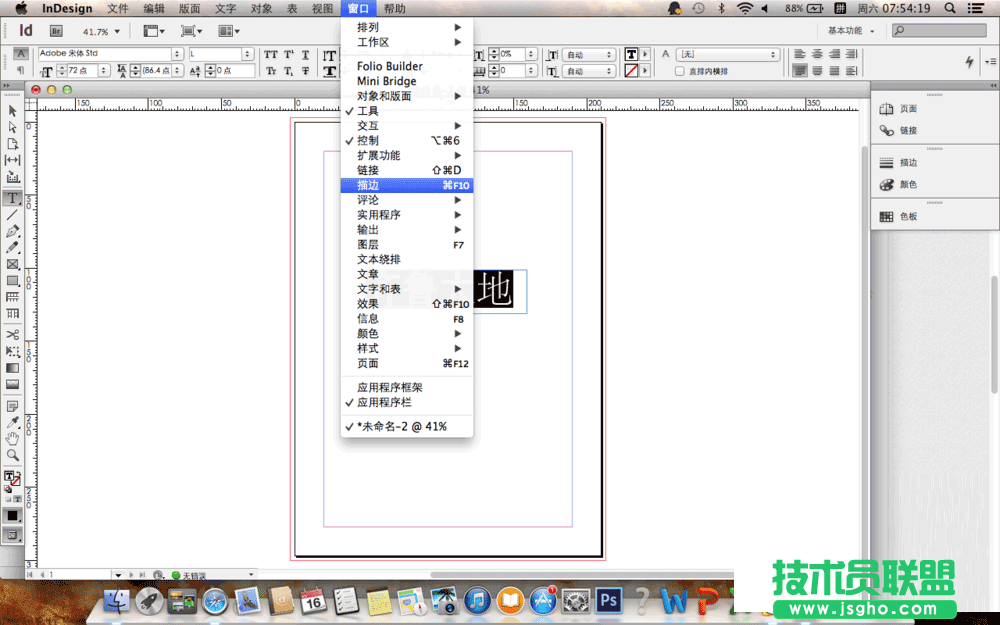Select the Pen tool
The width and height of the screenshot is (1000, 625).
click(x=12, y=231)
